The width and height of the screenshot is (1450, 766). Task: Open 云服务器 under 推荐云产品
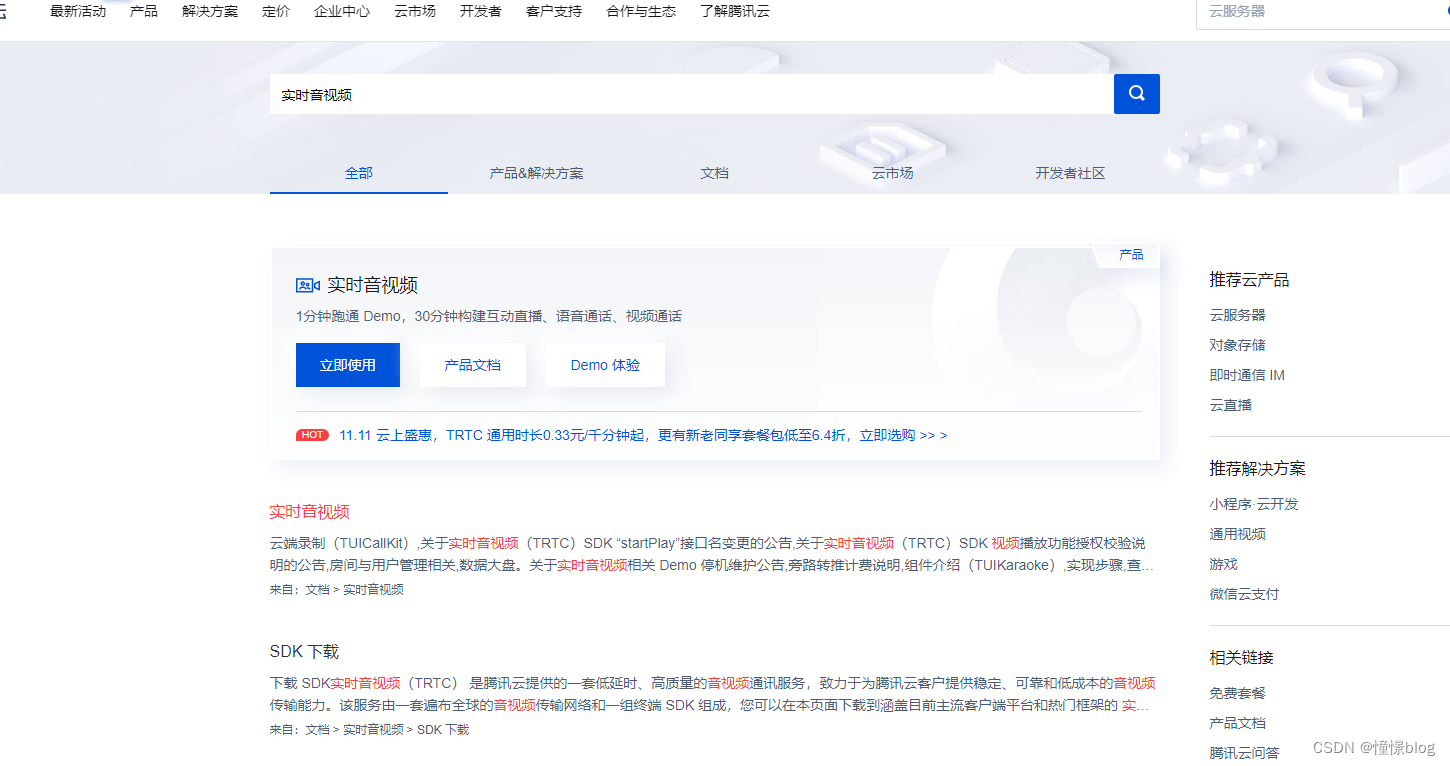[x=1237, y=314]
